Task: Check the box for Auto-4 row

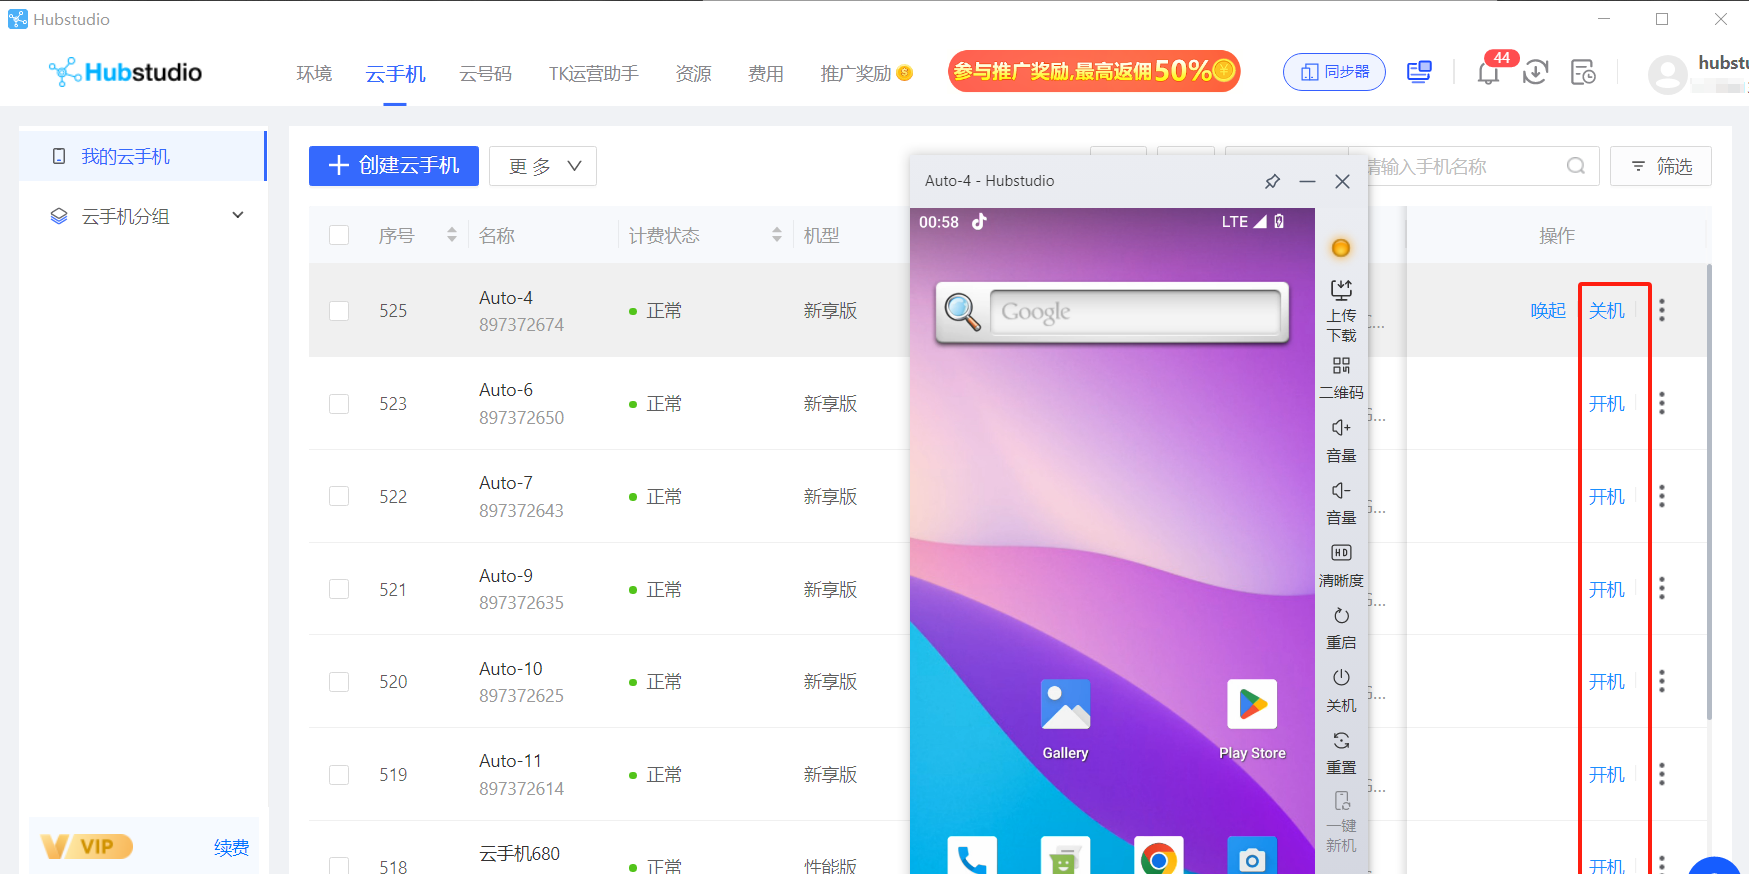Action: click(x=339, y=311)
